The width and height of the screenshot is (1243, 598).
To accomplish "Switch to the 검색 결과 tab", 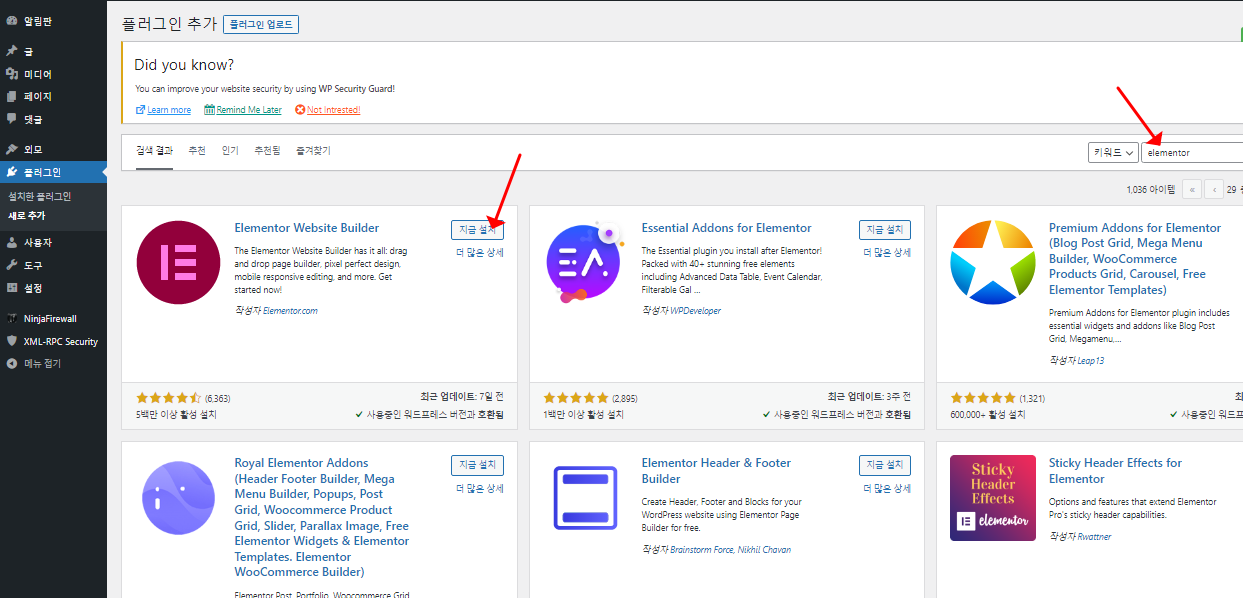I will pos(154,151).
